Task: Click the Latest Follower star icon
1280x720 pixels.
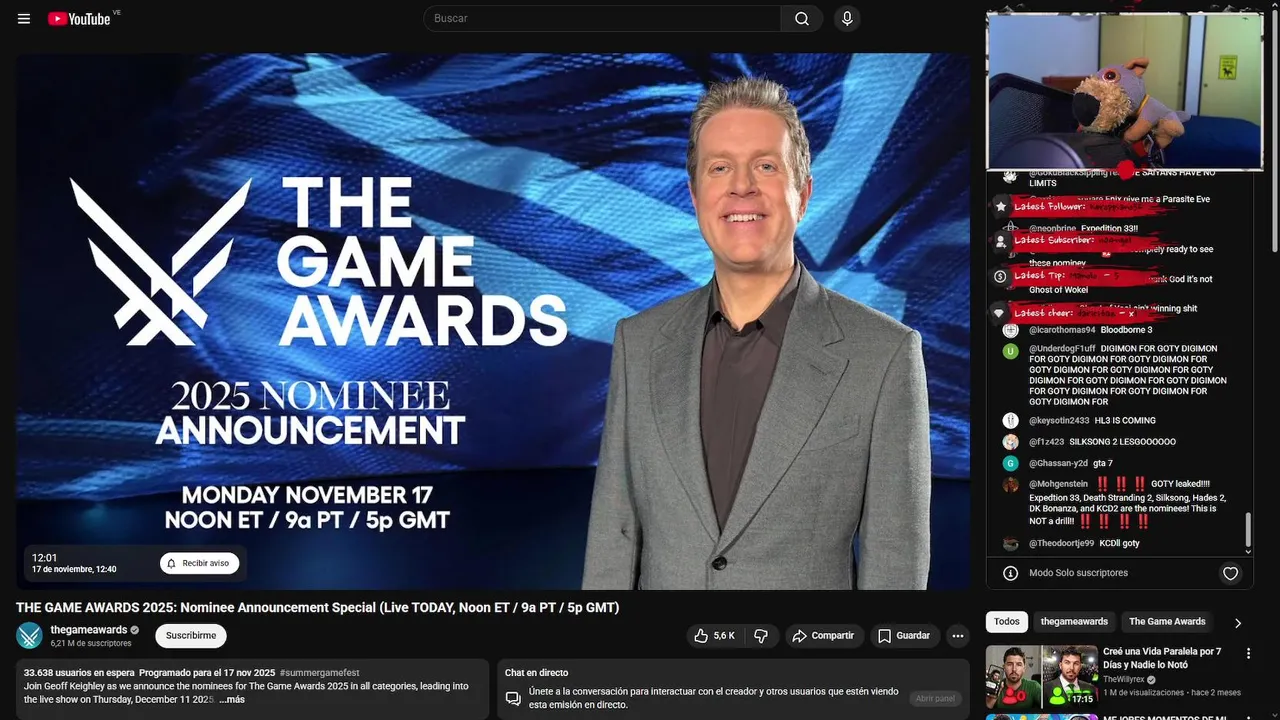Action: point(1000,207)
